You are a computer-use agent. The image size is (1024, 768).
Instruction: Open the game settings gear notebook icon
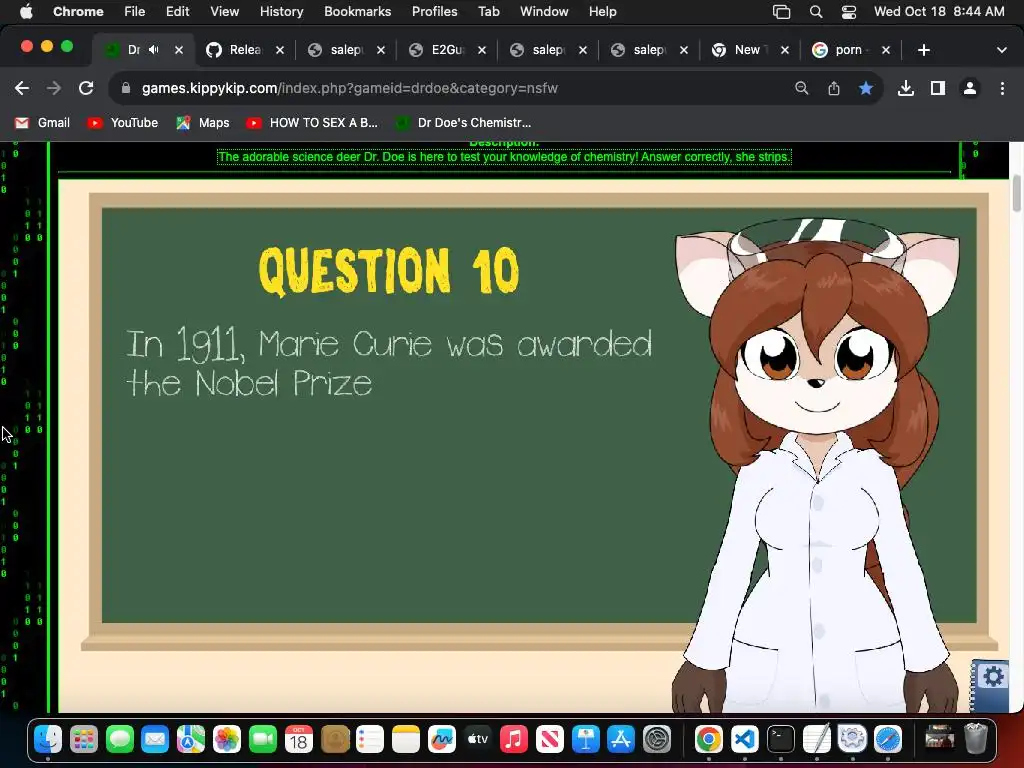coord(989,684)
